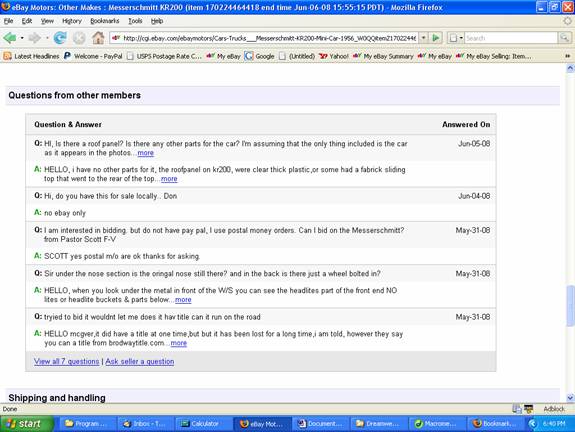The image size is (575, 432).
Task: Switch to the eBay Mot... taskbar button
Action: [263, 424]
